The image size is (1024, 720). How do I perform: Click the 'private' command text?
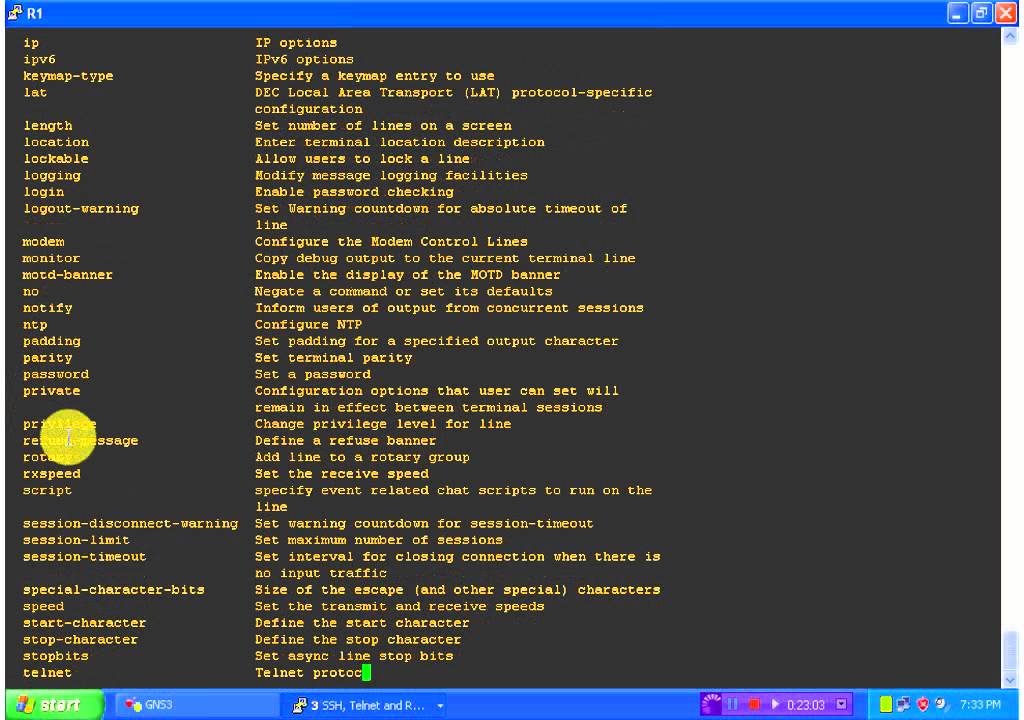[x=52, y=391]
